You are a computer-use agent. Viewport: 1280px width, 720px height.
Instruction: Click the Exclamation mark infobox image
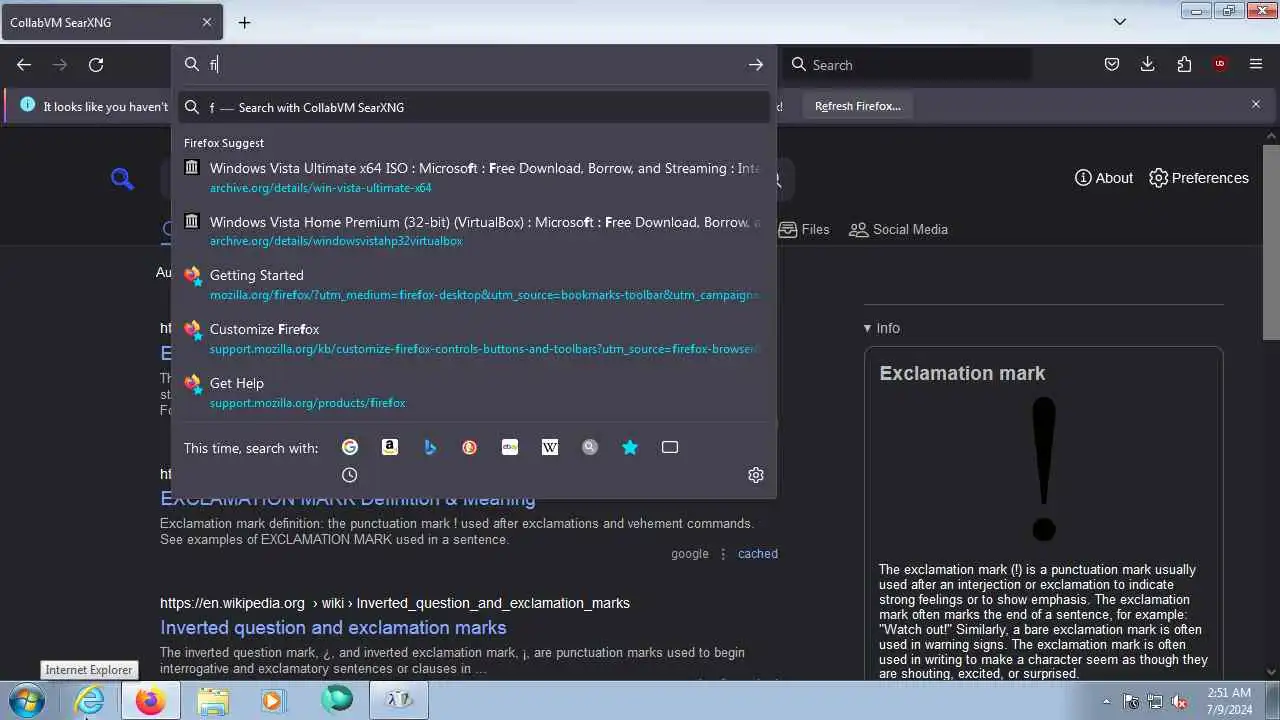coord(1044,468)
